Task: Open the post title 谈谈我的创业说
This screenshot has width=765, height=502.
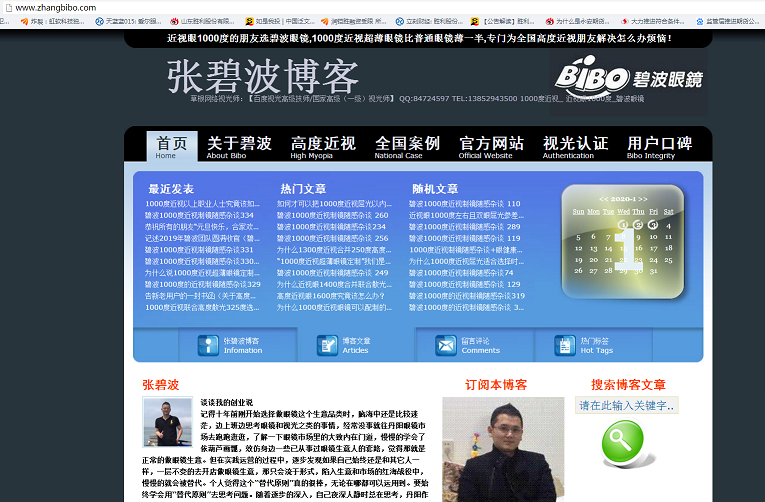Action: pos(227,402)
